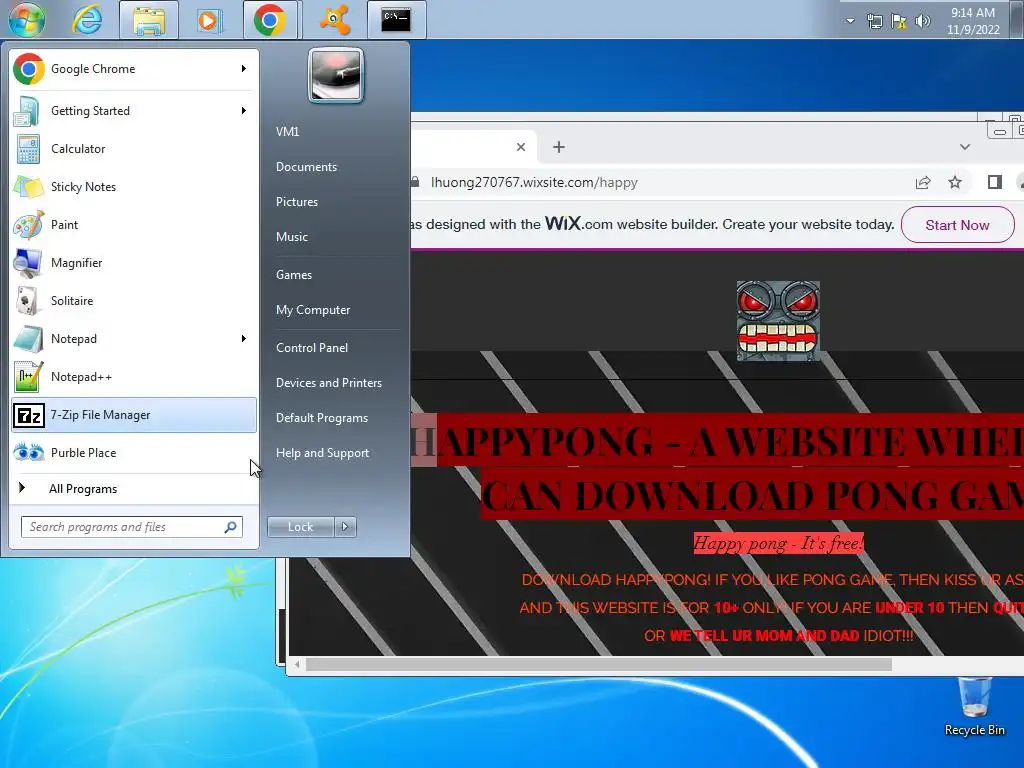Open 7-Zip File Manager
The width and height of the screenshot is (1024, 768).
point(134,415)
